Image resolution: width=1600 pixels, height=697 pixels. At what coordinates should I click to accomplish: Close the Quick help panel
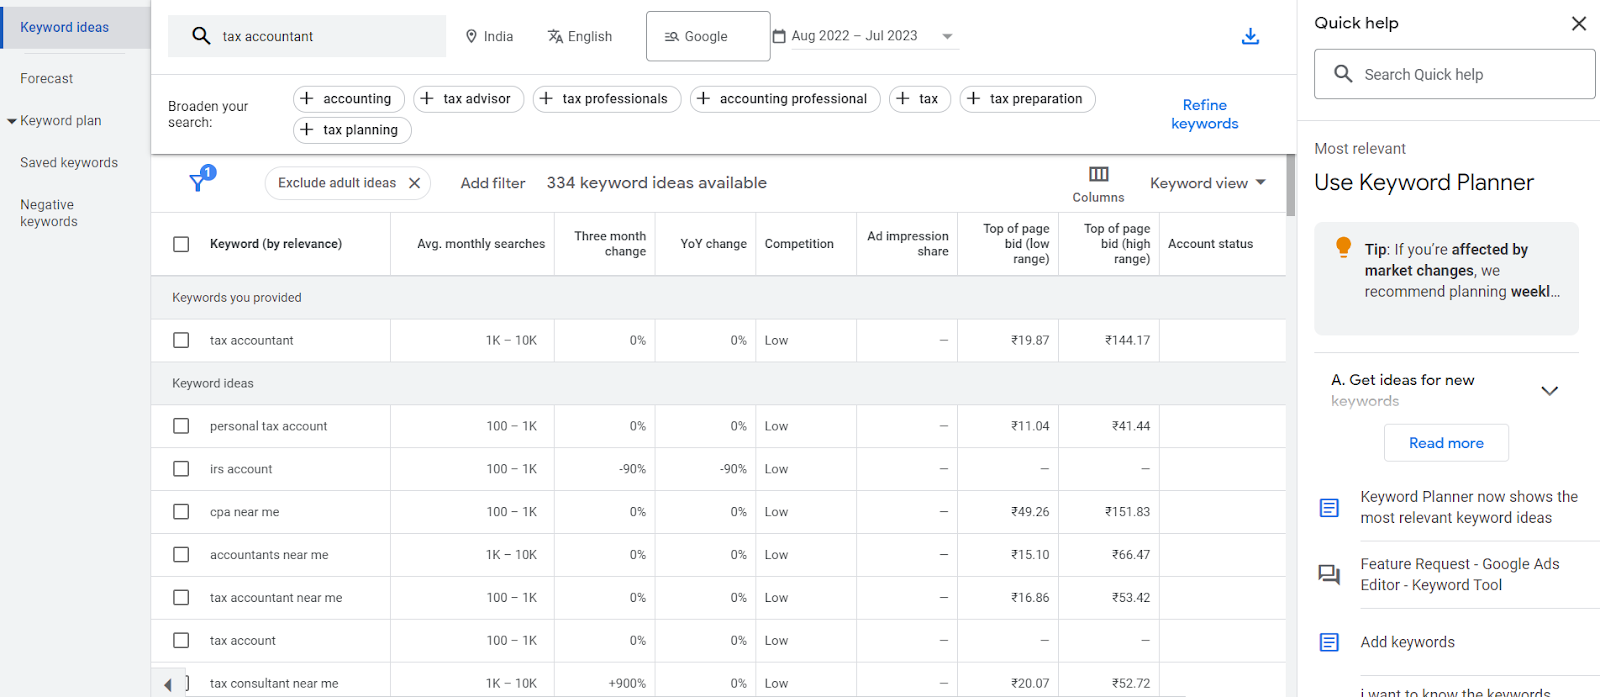[1579, 23]
